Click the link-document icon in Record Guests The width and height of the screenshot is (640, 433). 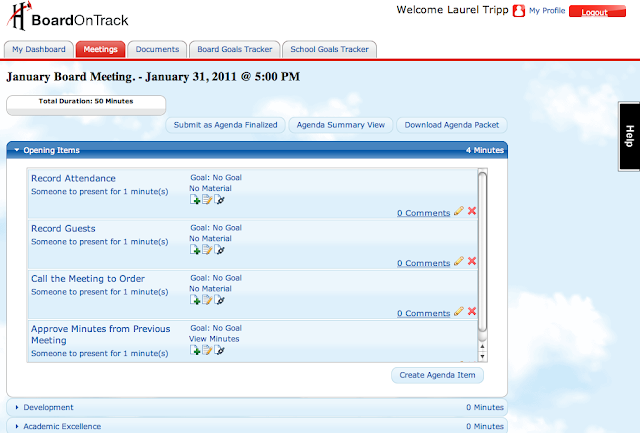(x=220, y=250)
